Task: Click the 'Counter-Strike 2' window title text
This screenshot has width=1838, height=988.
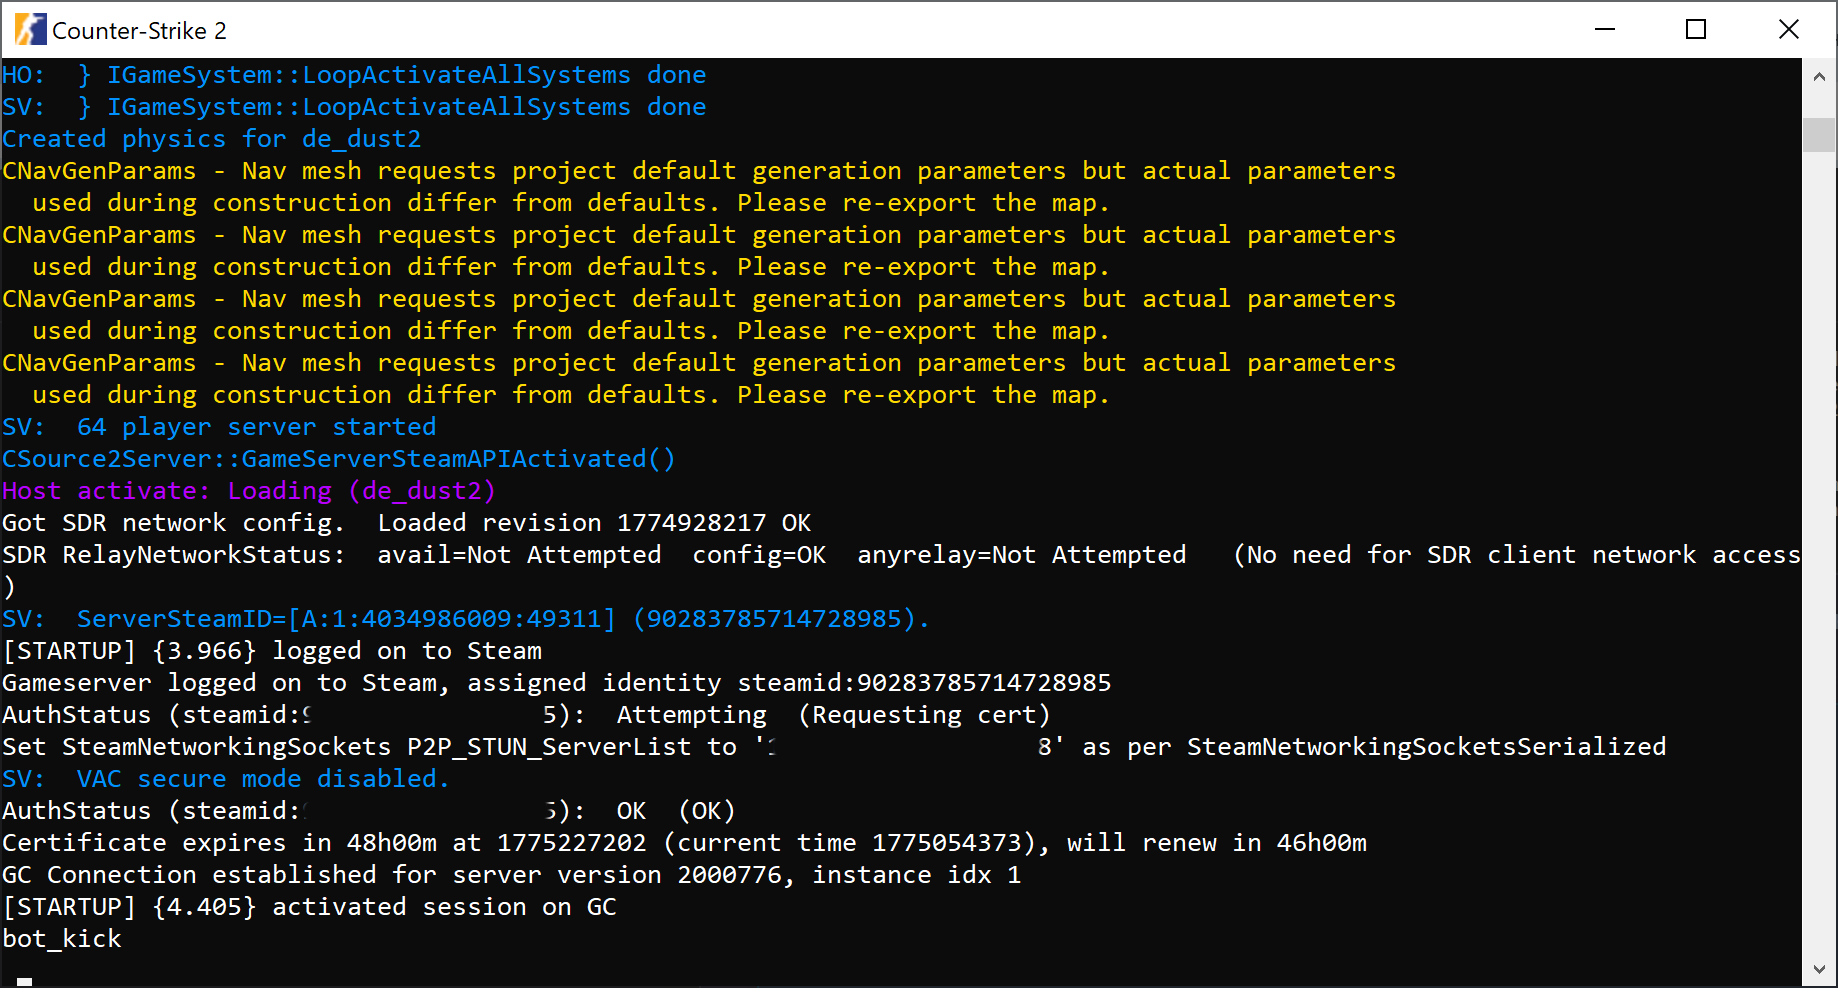Action: pos(139,31)
